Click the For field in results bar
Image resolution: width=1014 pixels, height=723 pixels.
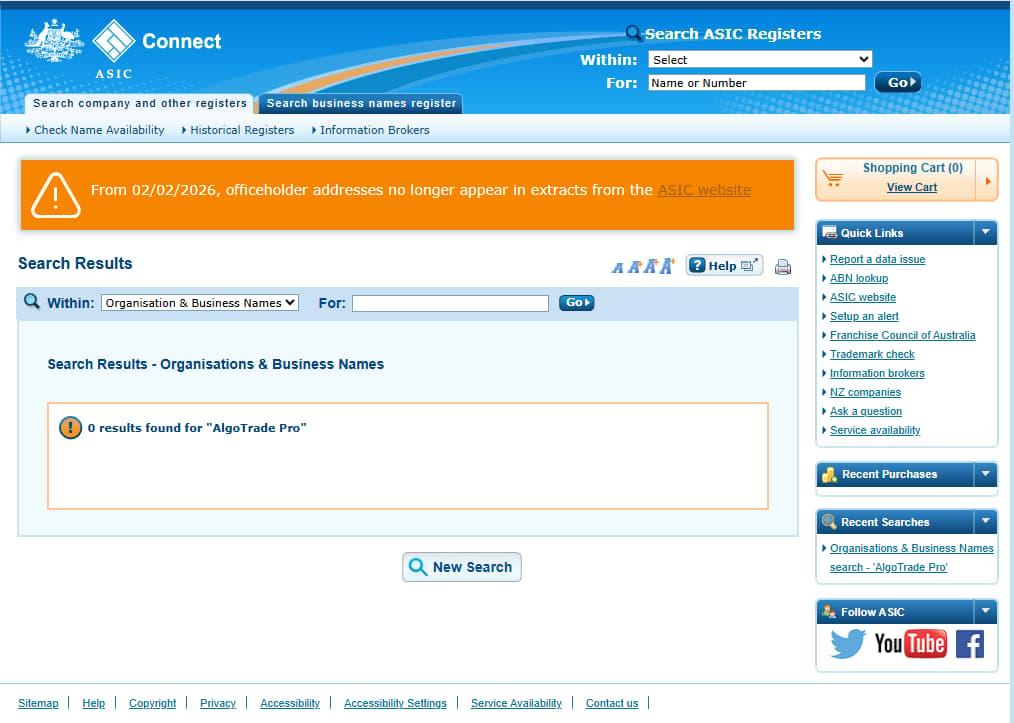point(450,303)
